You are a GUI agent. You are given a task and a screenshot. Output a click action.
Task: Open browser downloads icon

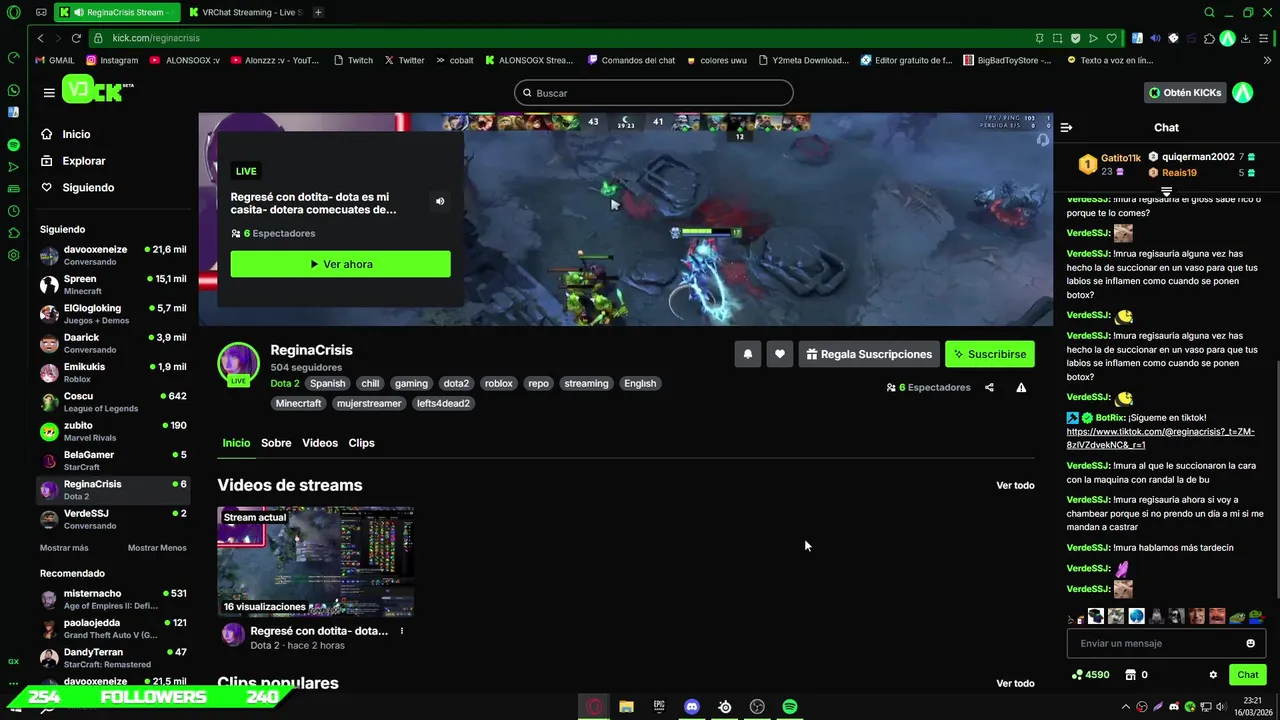pyautogui.click(x=1245, y=38)
